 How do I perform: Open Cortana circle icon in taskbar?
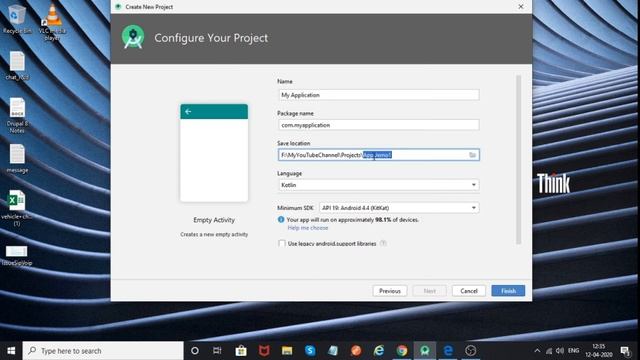[x=195, y=351]
